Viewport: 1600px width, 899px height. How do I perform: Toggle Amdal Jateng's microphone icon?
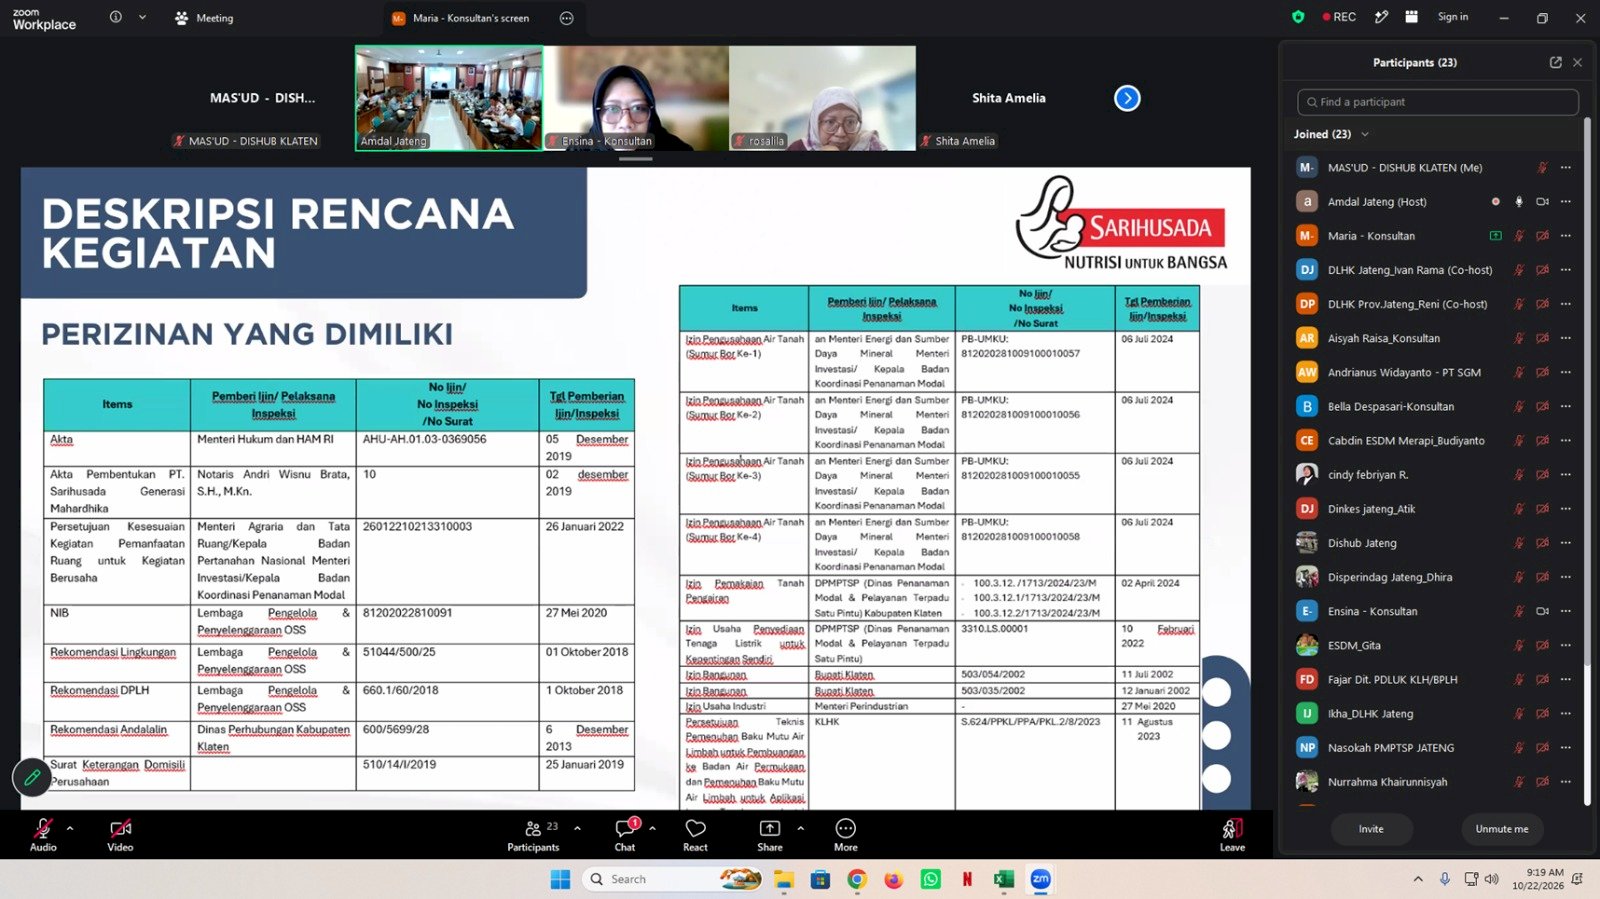pyautogui.click(x=1519, y=202)
